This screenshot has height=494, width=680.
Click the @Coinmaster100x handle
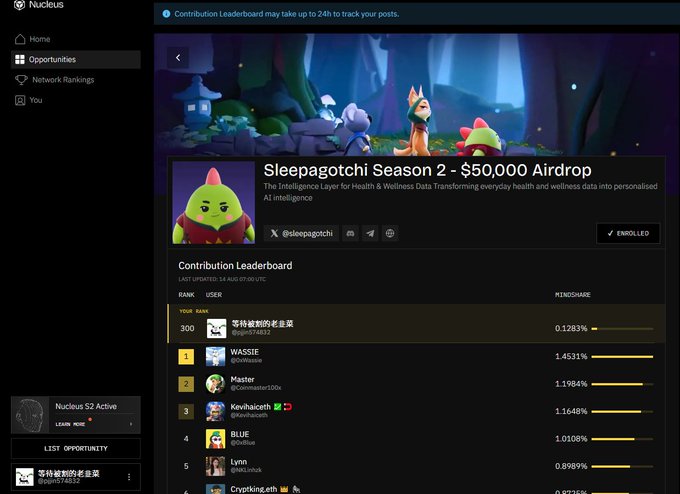[x=256, y=388]
